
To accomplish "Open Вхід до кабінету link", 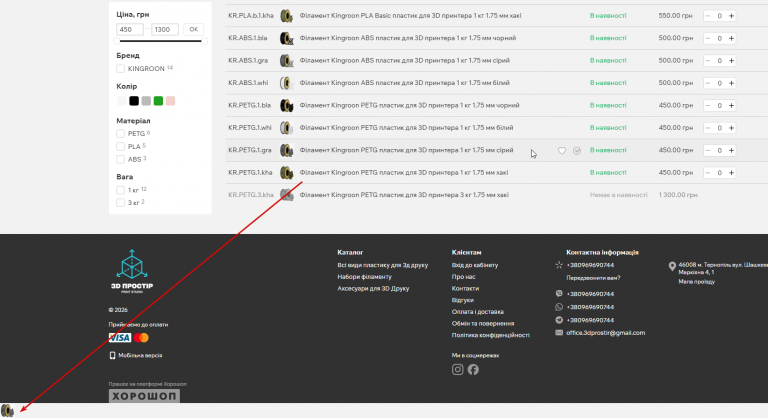I will click(475, 265).
